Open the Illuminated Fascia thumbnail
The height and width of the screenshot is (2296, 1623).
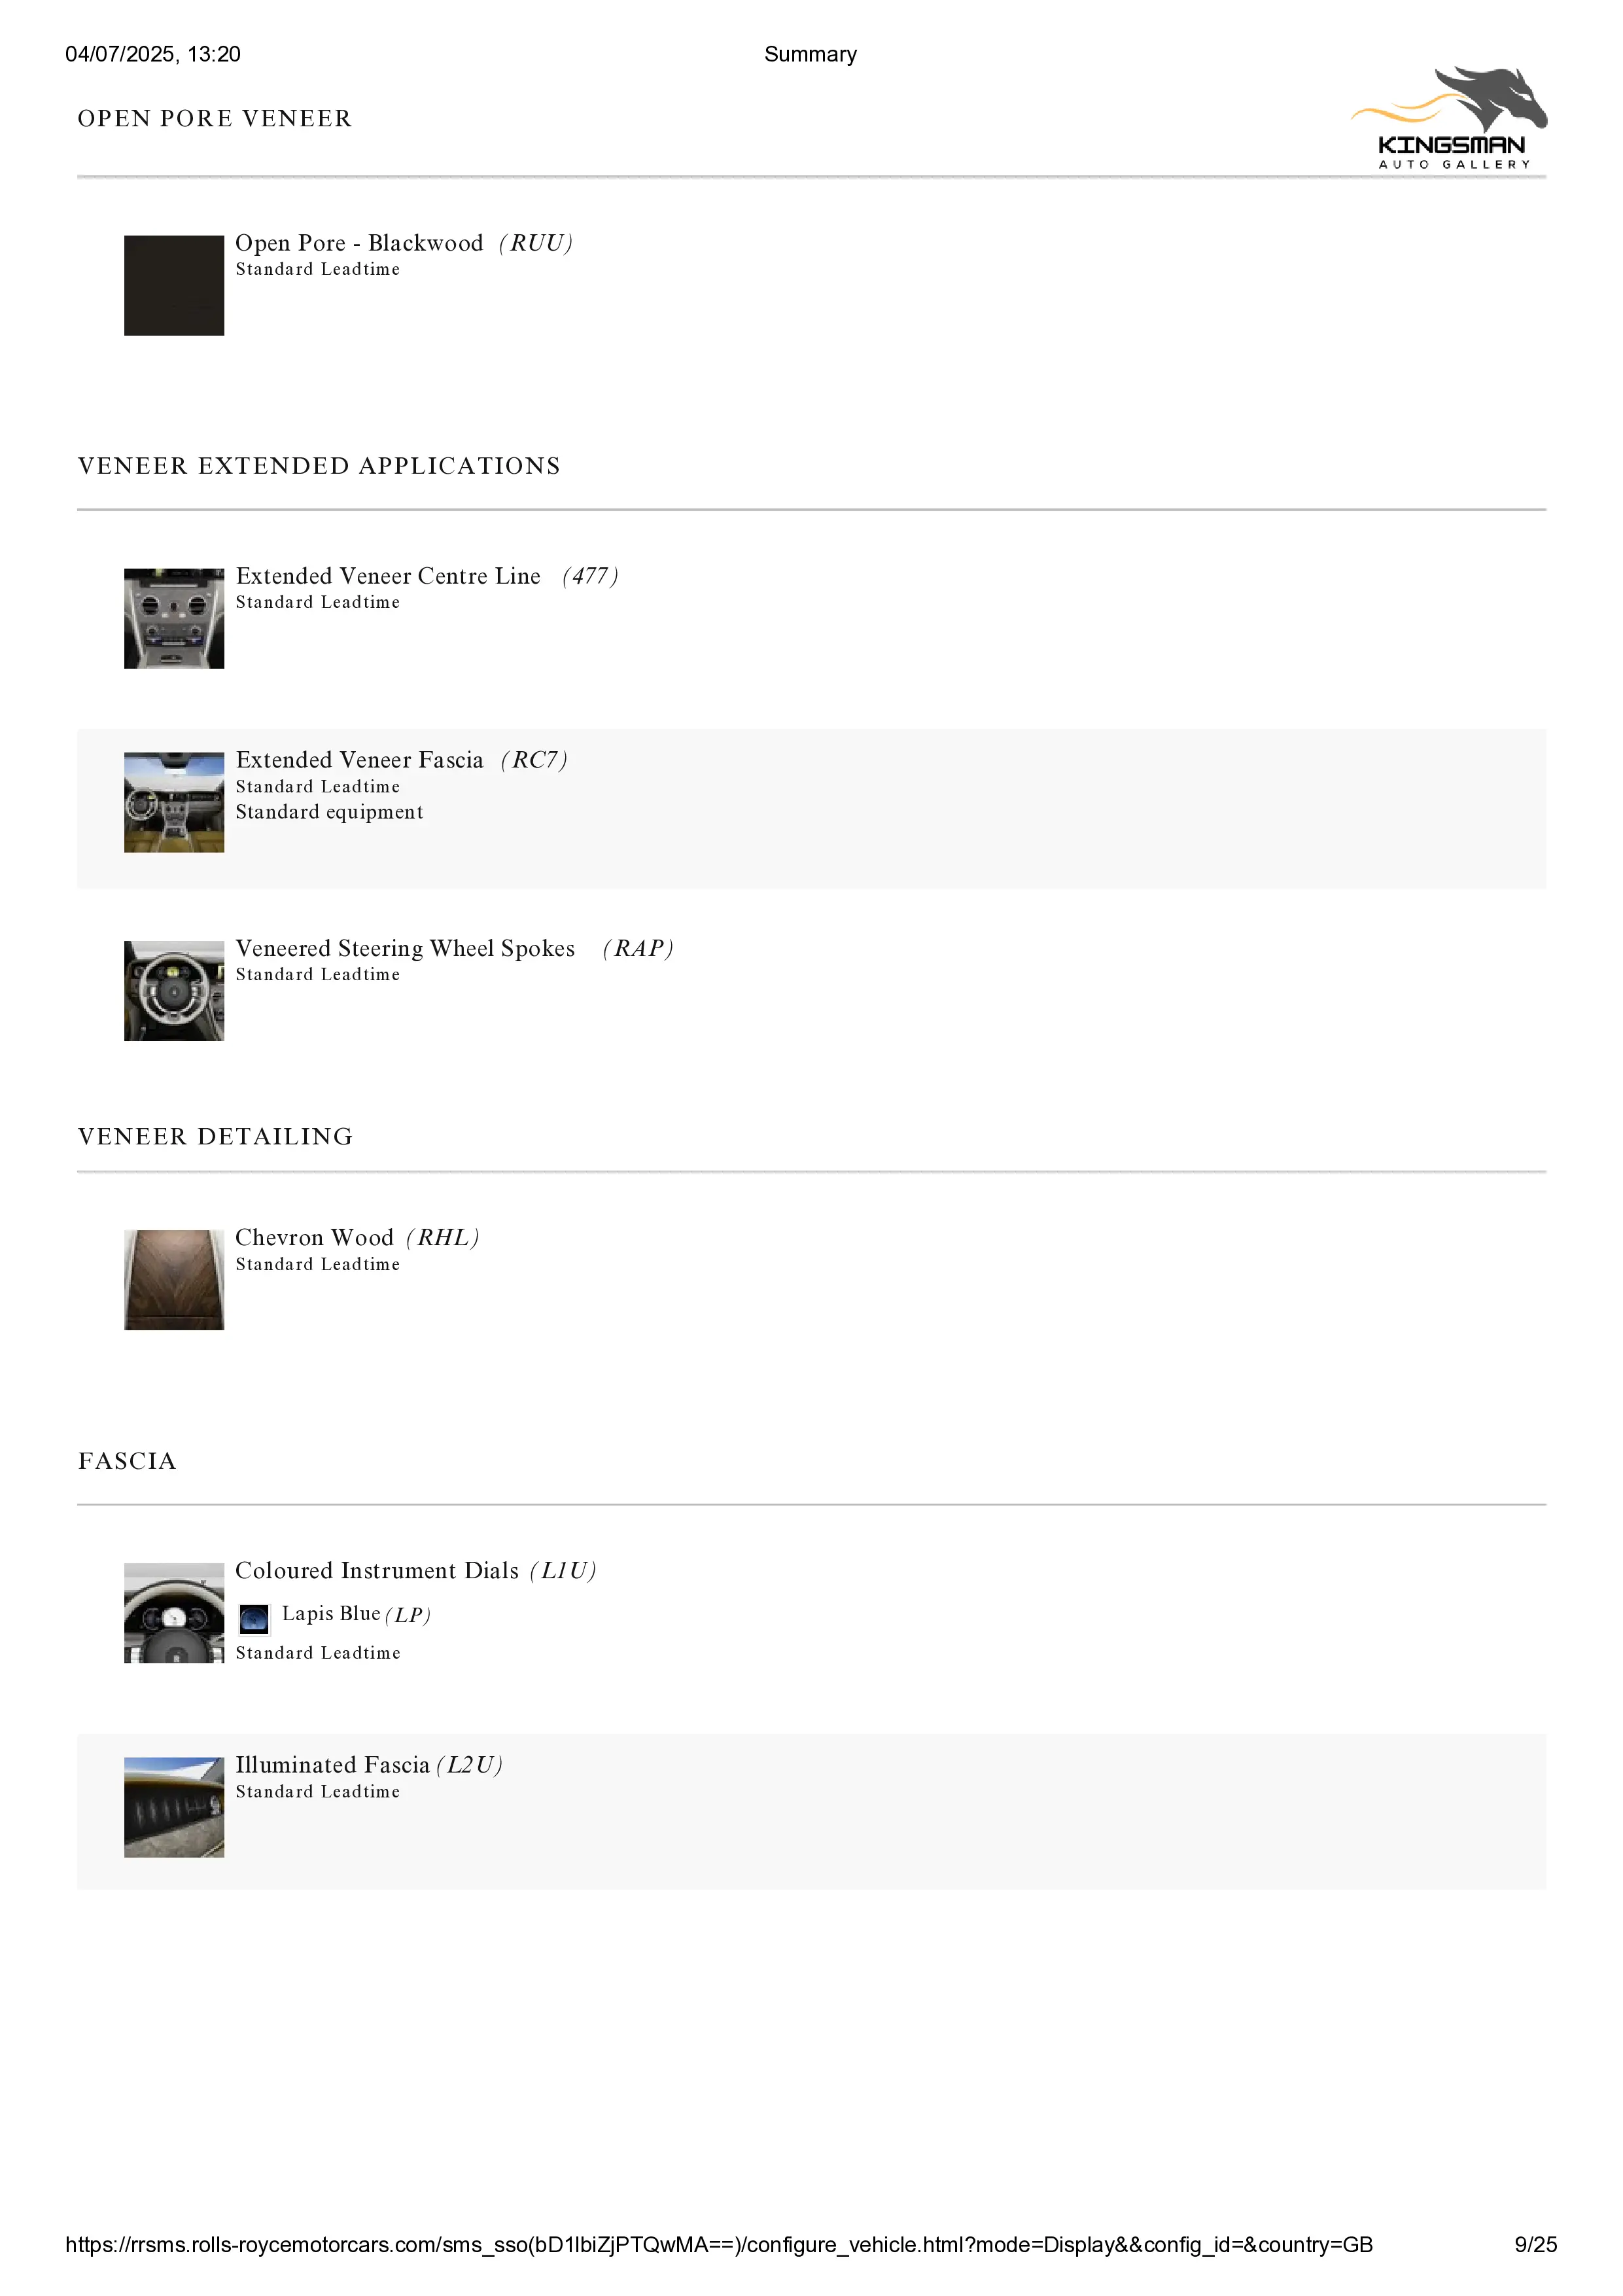[x=174, y=1807]
